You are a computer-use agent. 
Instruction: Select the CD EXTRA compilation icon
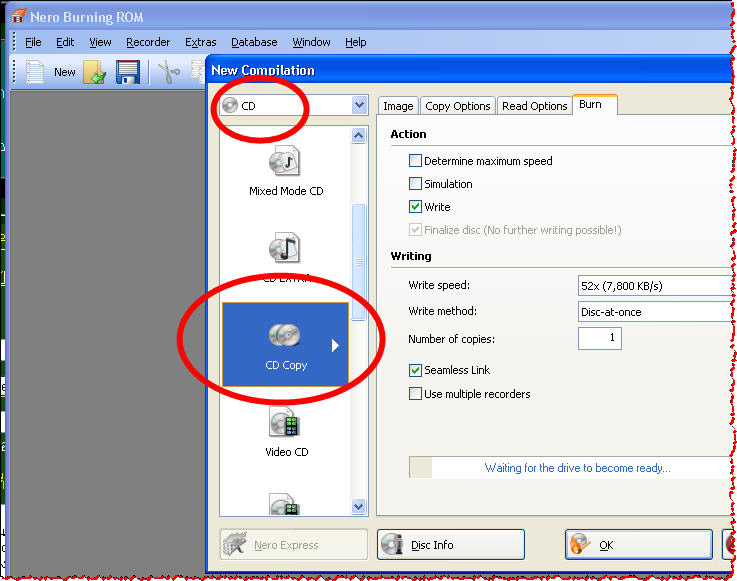pos(285,247)
